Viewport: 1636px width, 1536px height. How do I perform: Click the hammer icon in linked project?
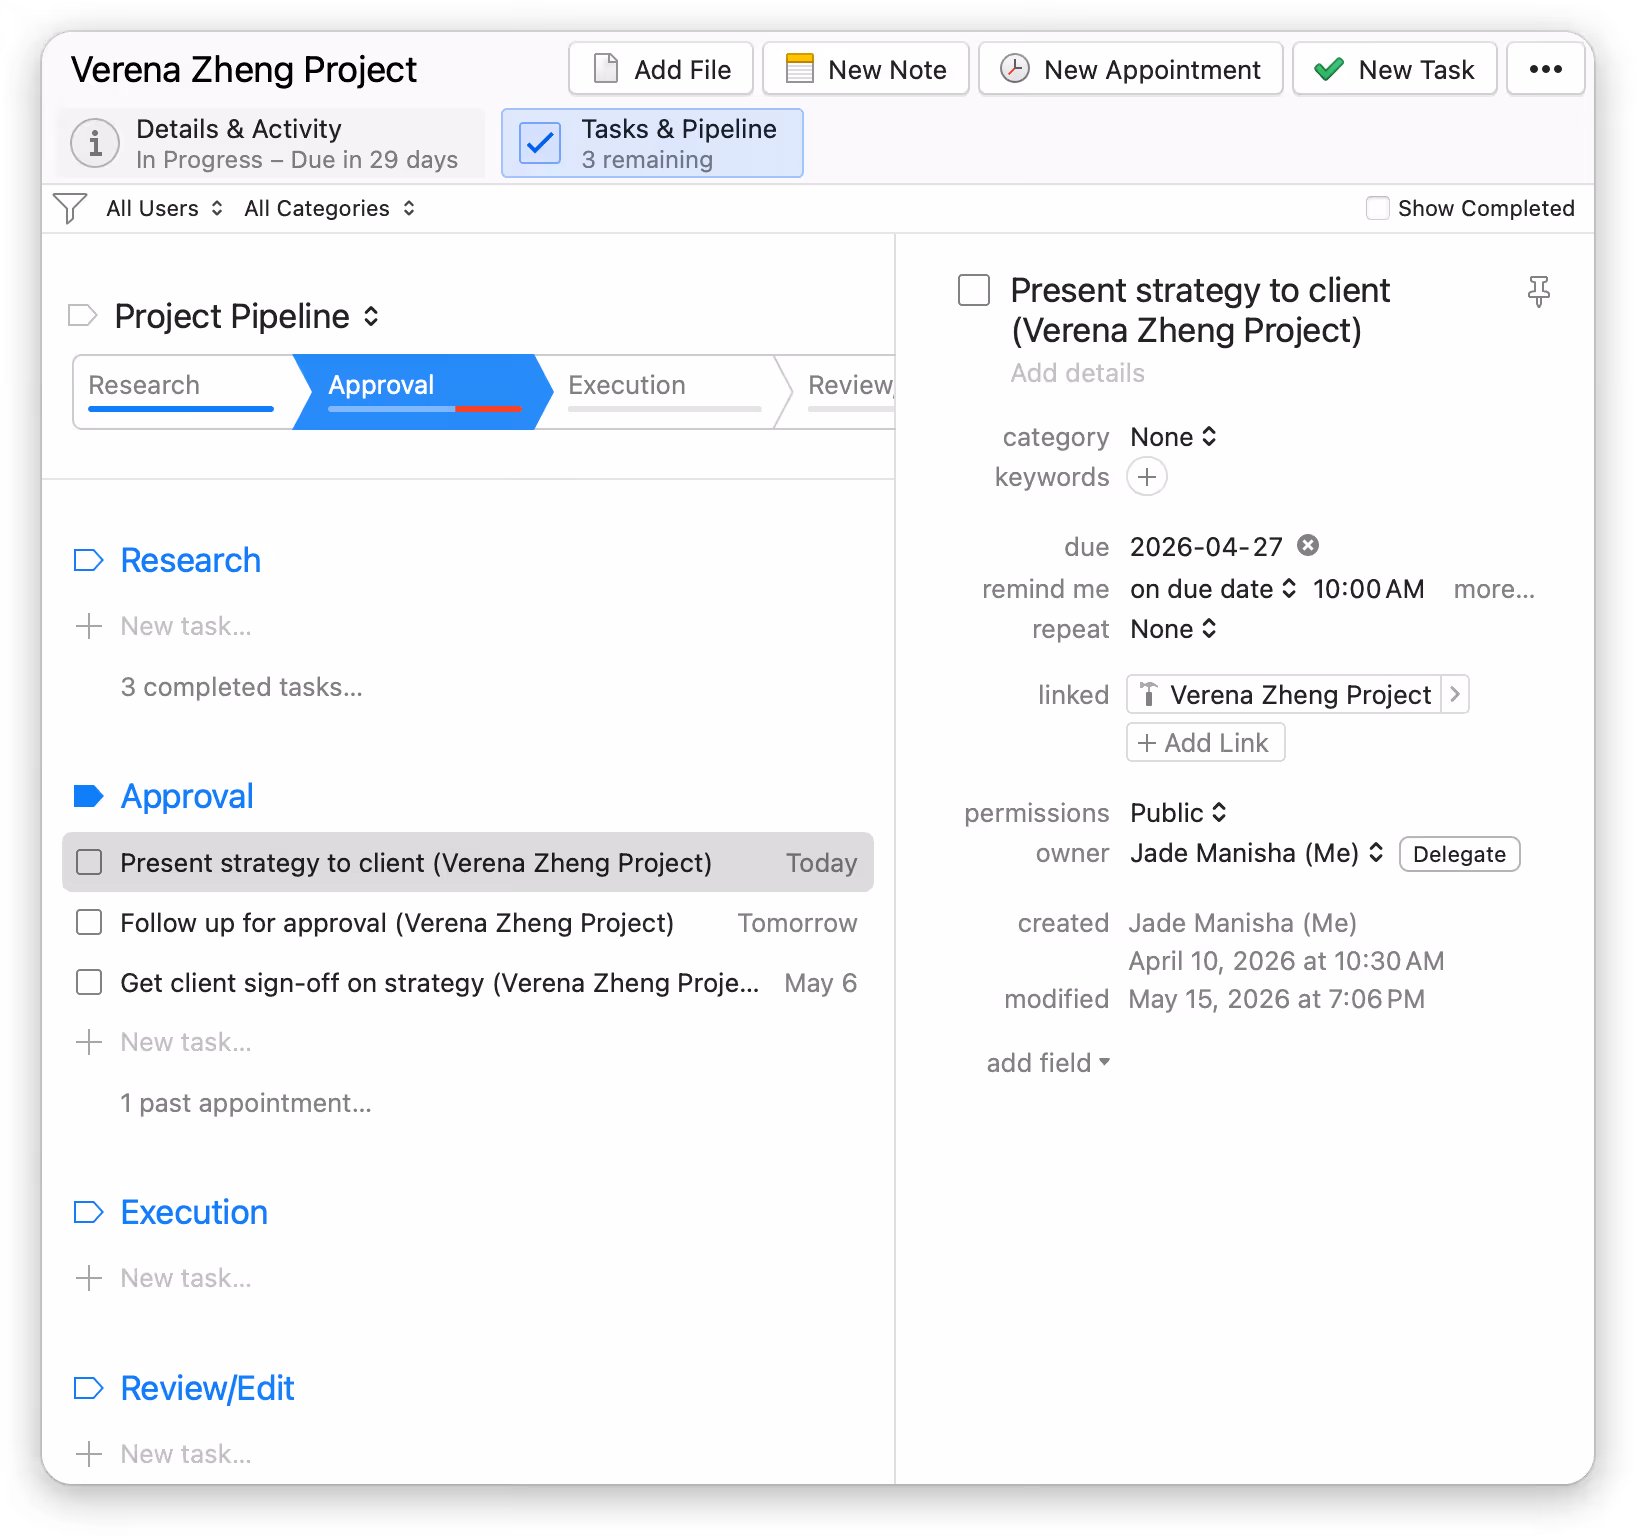click(1149, 694)
